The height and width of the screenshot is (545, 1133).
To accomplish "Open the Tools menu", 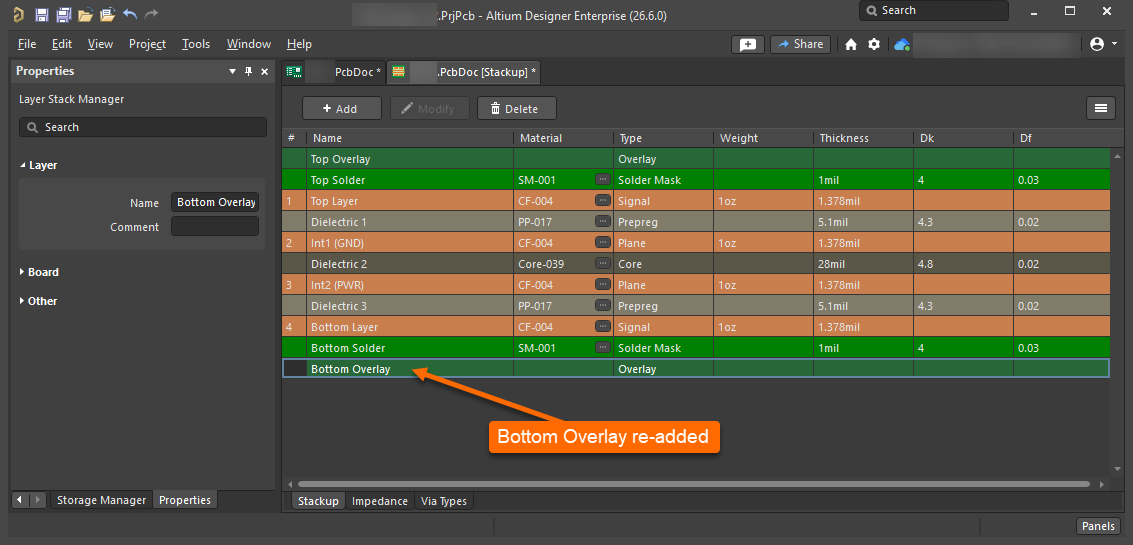I will pos(196,44).
